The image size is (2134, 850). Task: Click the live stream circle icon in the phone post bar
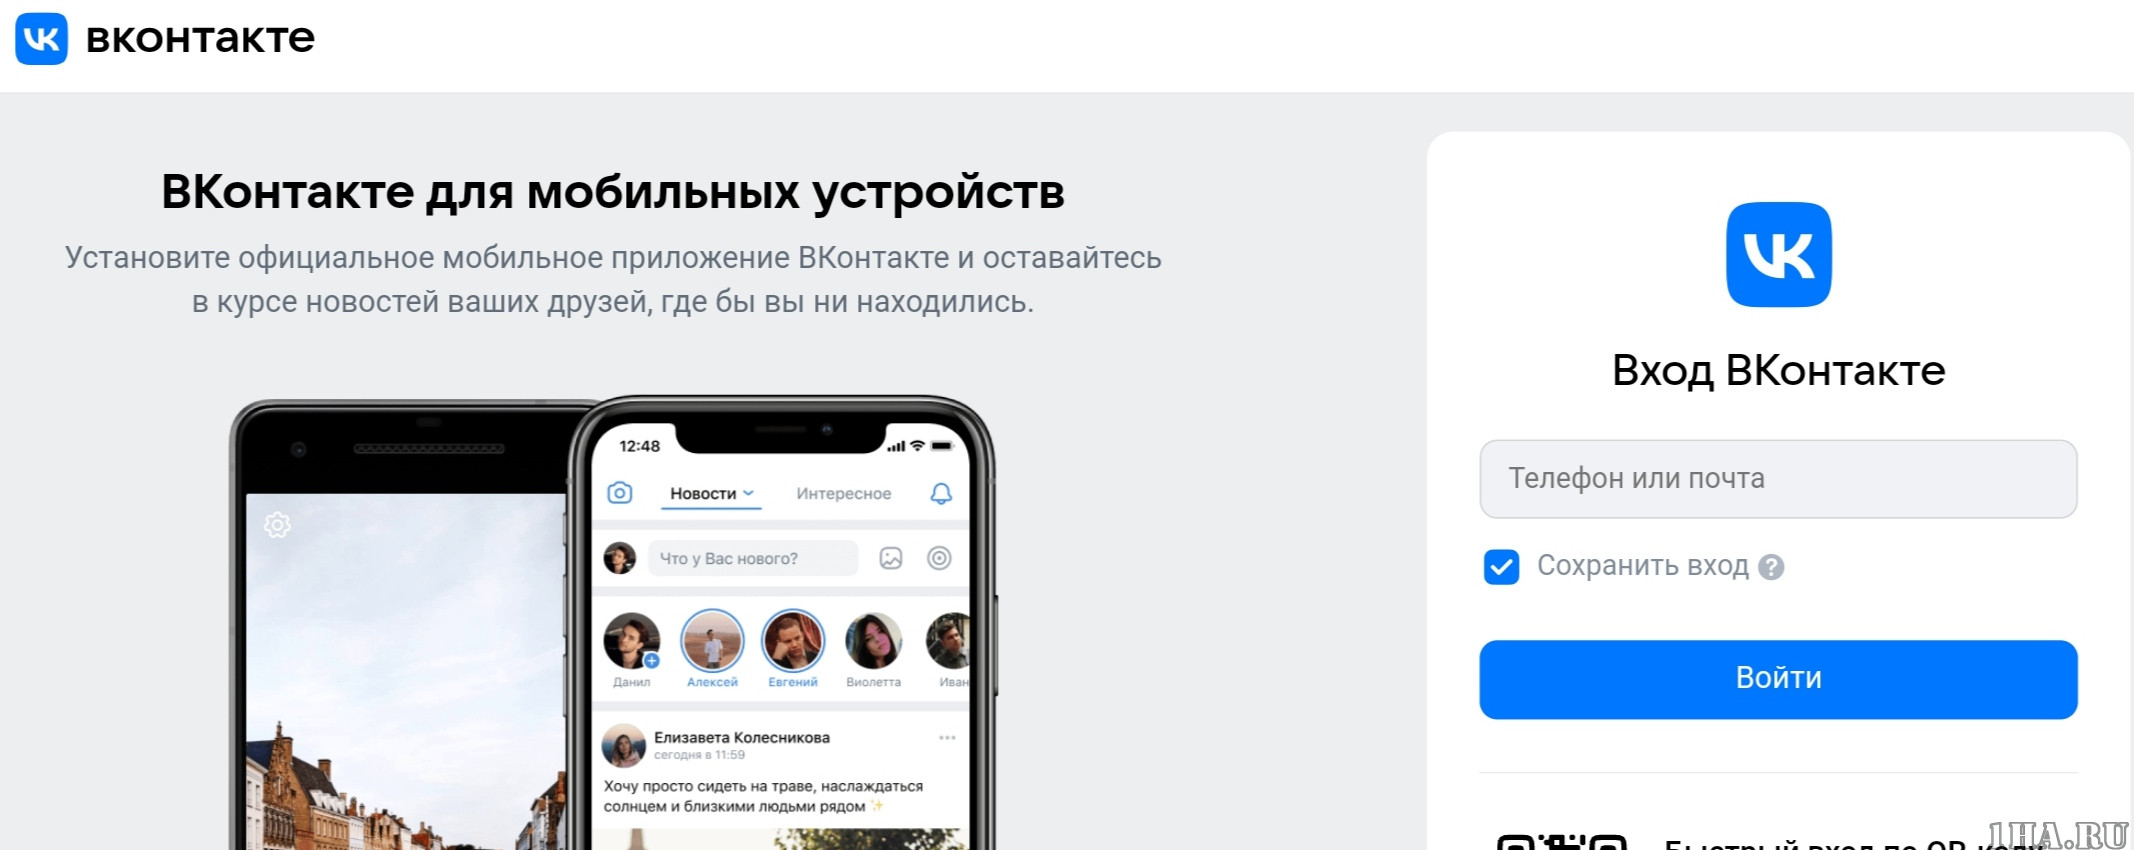[939, 558]
